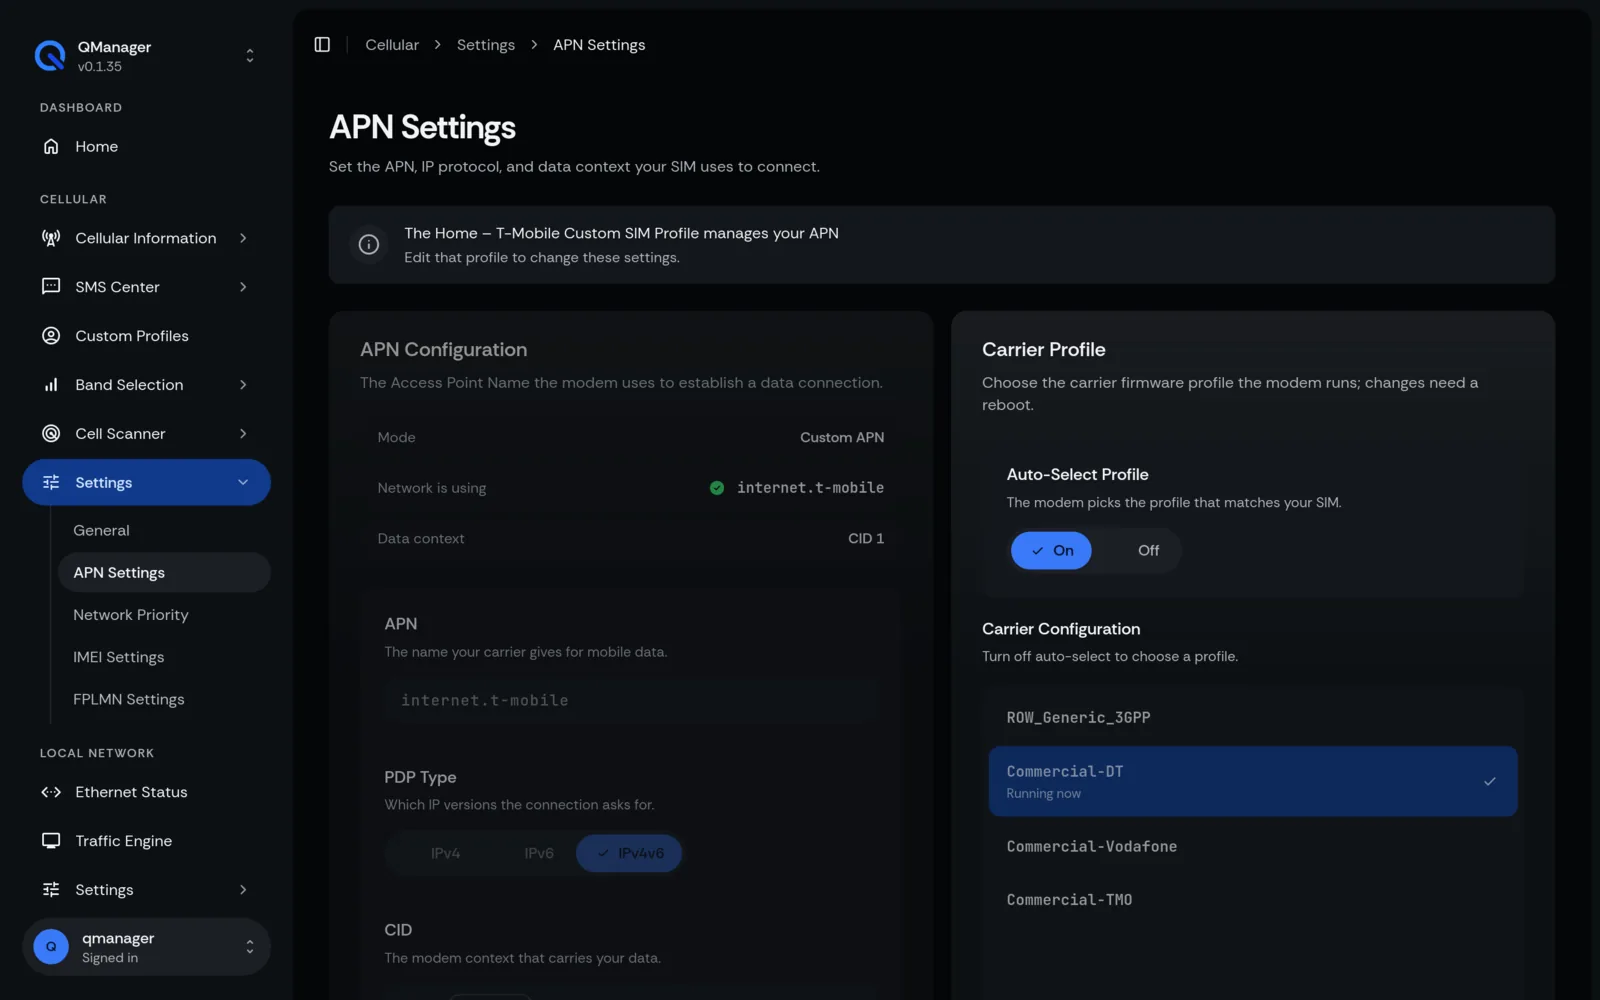This screenshot has width=1600, height=1000.
Task: Select the IPv4 PDP type
Action: point(446,854)
